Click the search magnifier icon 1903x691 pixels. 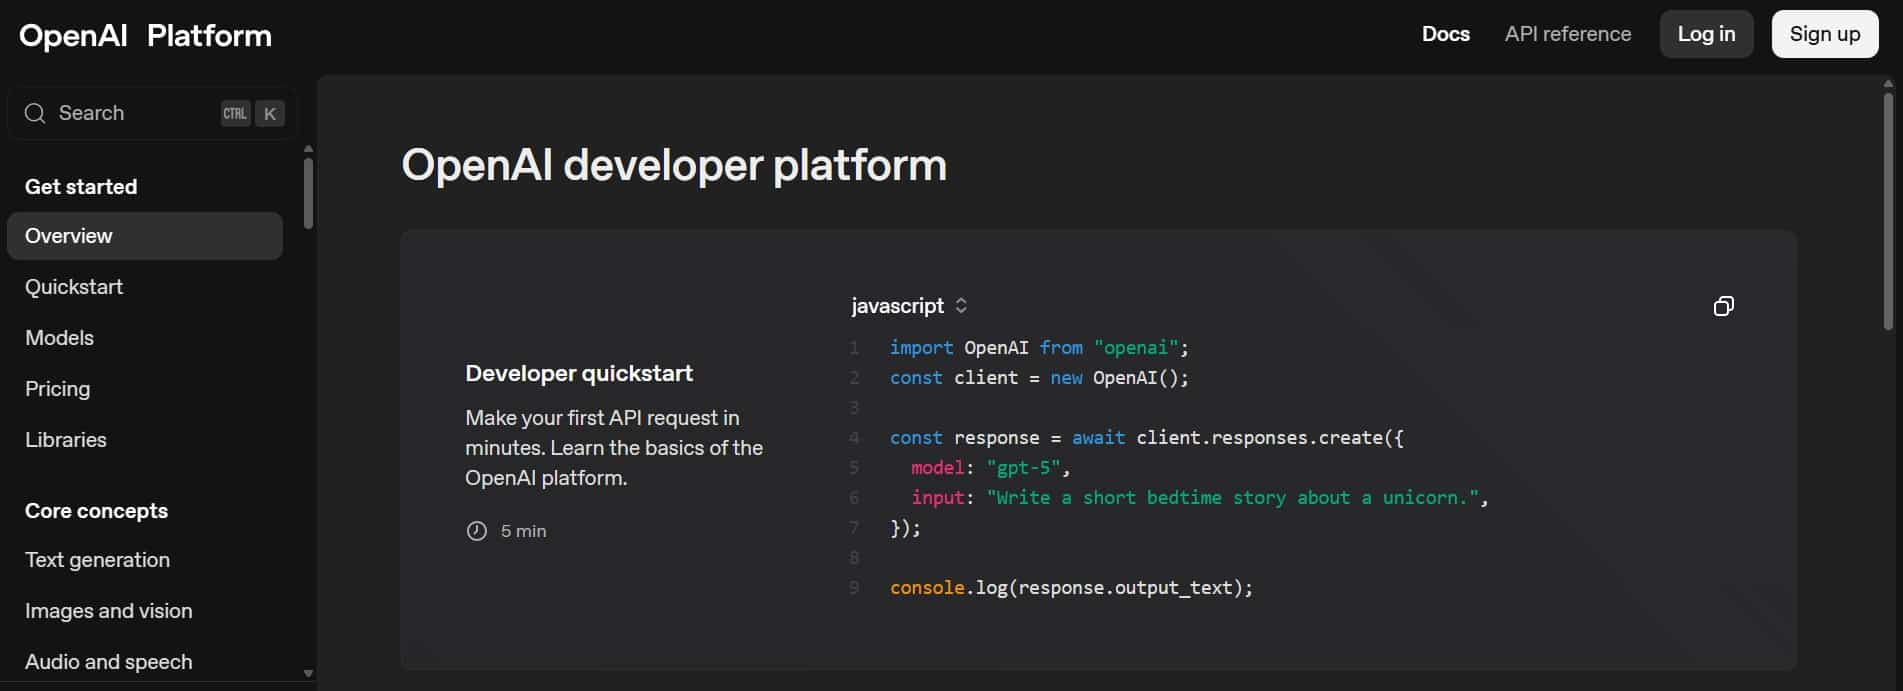(x=35, y=113)
